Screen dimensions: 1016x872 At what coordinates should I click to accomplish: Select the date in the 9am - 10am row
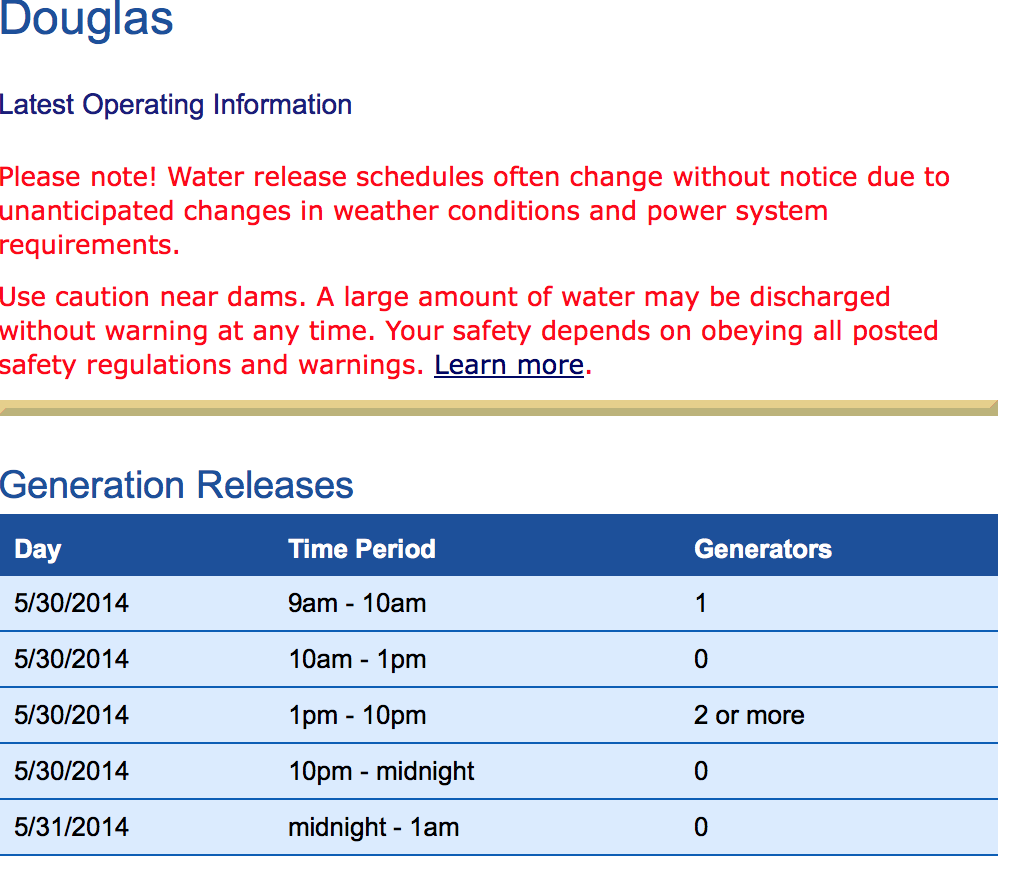(x=72, y=603)
